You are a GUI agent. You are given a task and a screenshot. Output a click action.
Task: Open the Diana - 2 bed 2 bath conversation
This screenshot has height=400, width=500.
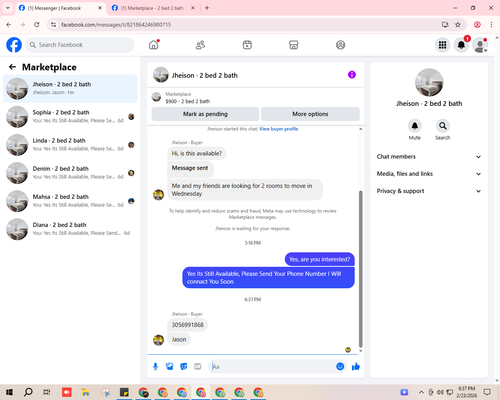click(x=70, y=229)
